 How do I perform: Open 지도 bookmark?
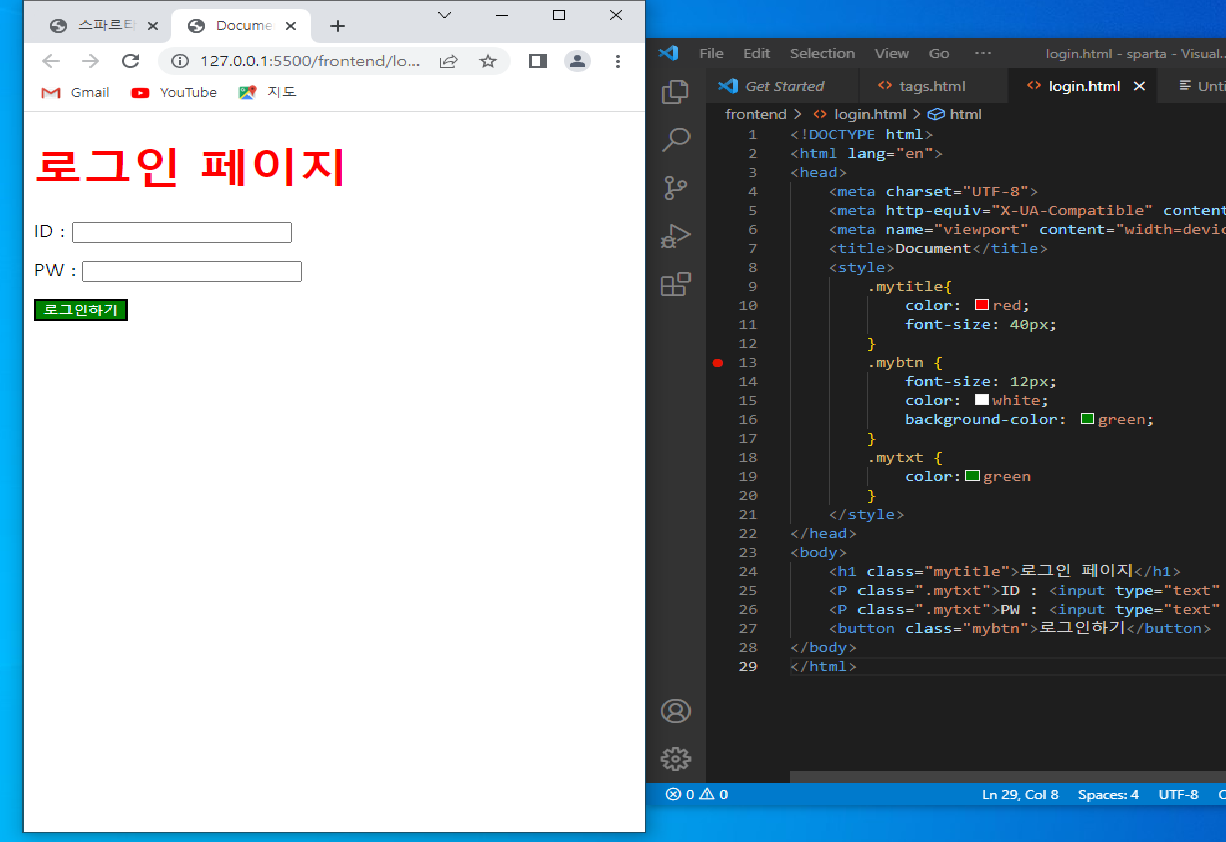pyautogui.click(x=267, y=92)
